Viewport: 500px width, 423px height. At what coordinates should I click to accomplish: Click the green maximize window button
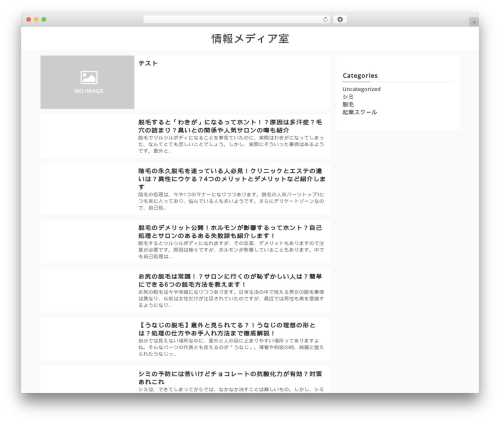point(44,20)
